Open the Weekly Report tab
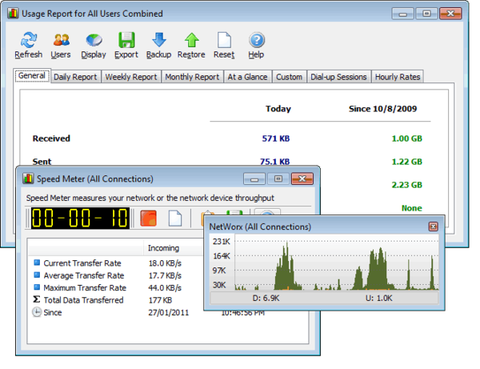This screenshot has height=369, width=480. 131,77
